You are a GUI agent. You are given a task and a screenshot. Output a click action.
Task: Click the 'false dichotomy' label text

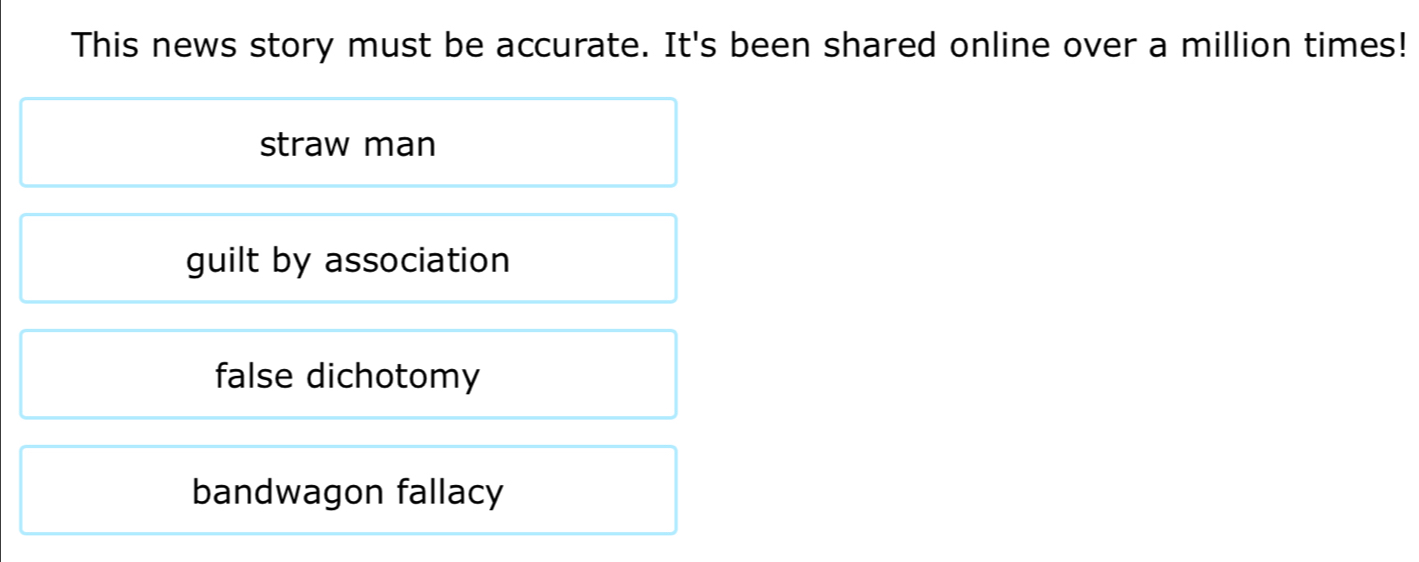click(348, 377)
